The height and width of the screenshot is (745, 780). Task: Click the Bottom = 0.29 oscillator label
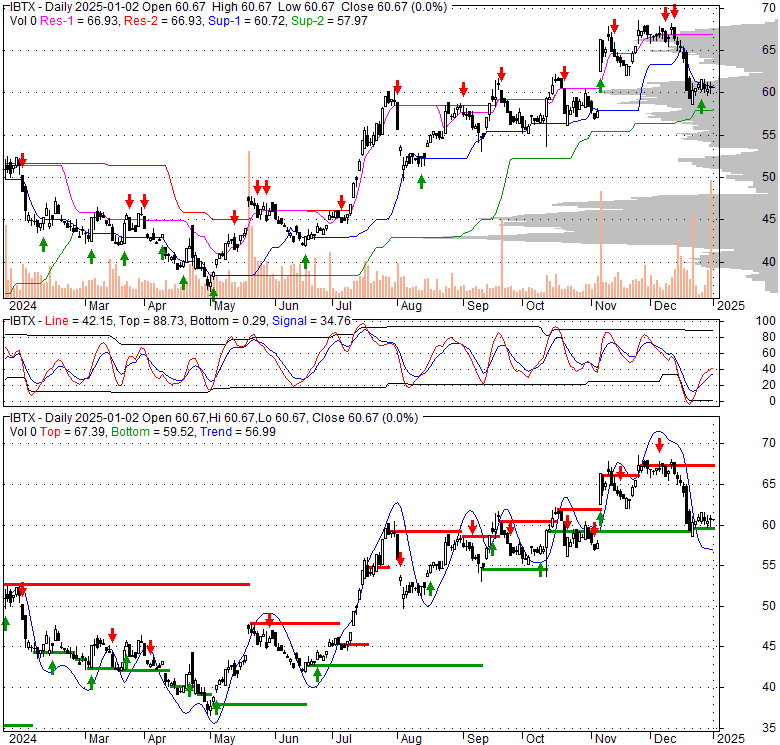pos(228,321)
